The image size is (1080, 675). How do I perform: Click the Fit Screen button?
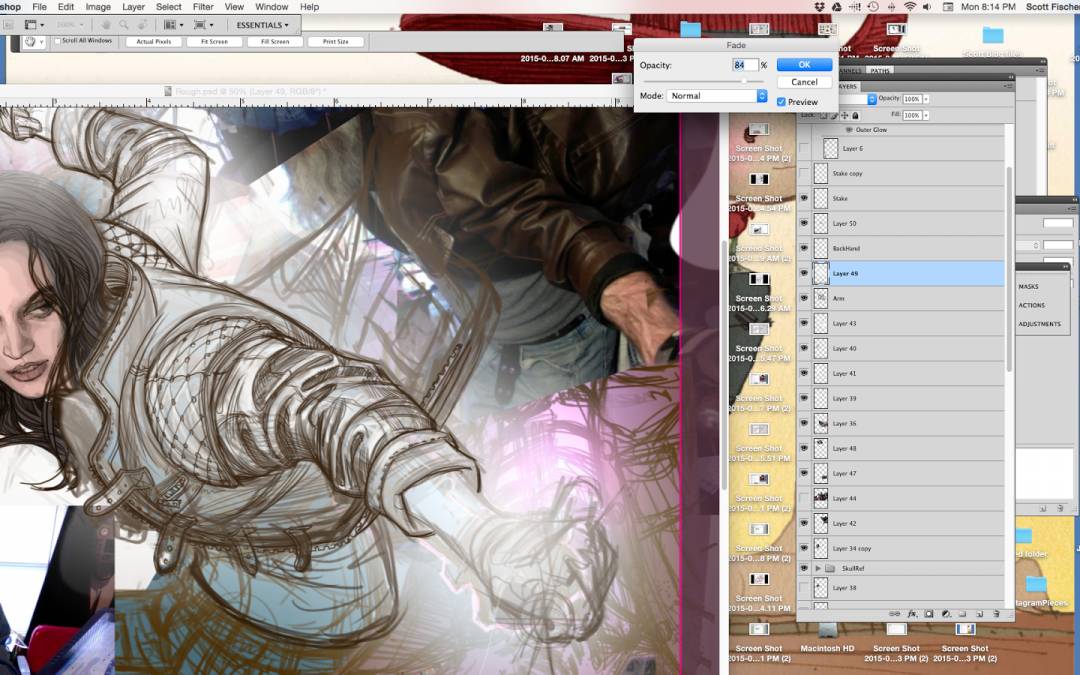(214, 42)
